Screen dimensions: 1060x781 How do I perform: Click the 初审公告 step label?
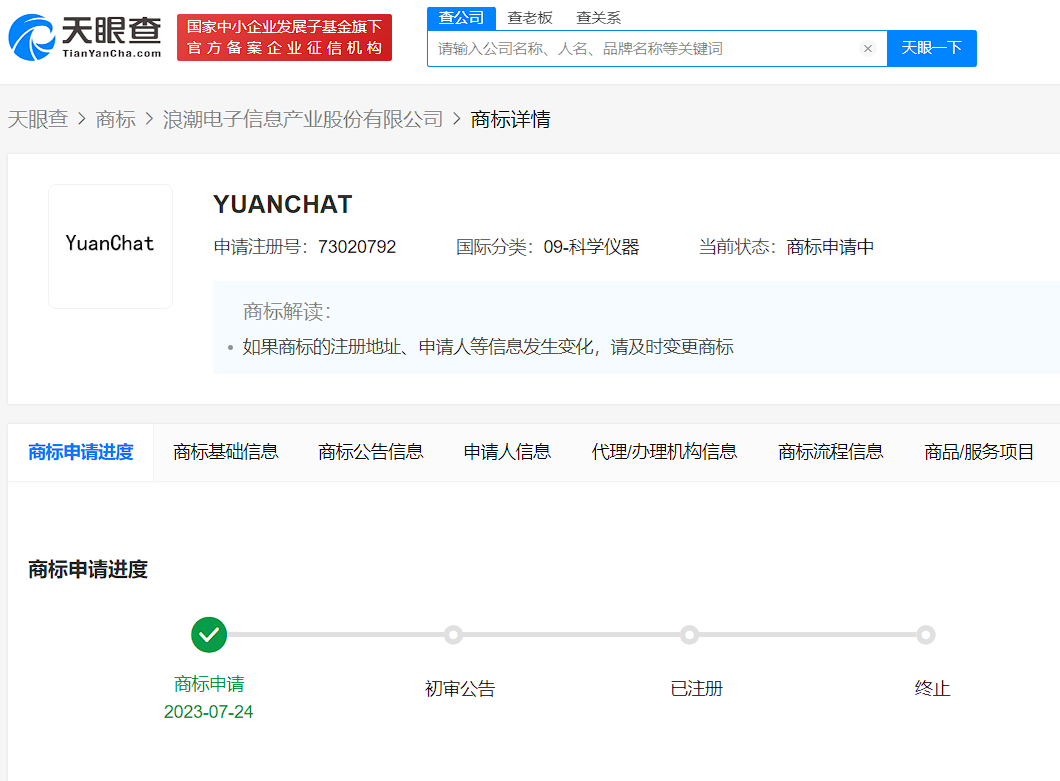(x=460, y=689)
